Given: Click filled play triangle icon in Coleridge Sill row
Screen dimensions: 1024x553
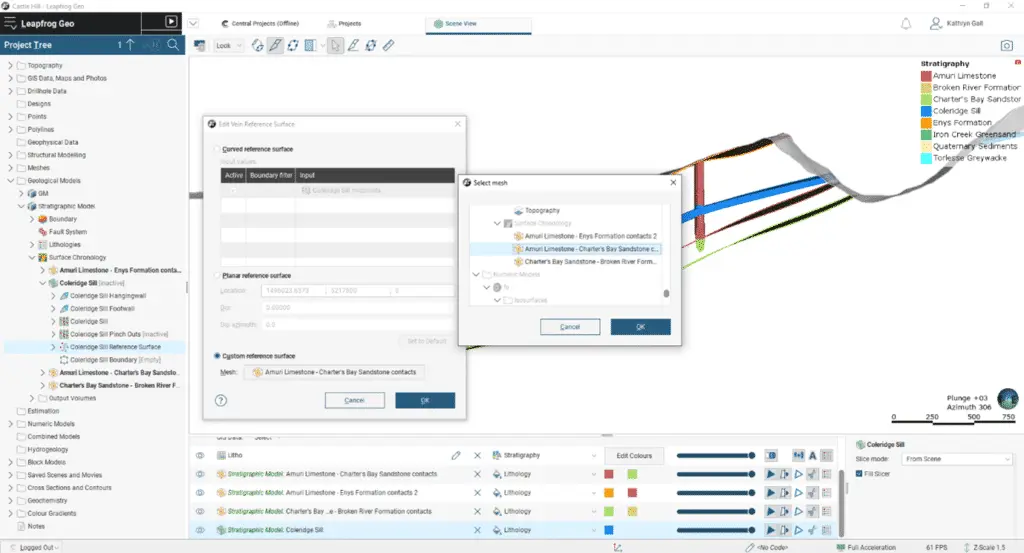Looking at the screenshot, I should click(771, 530).
